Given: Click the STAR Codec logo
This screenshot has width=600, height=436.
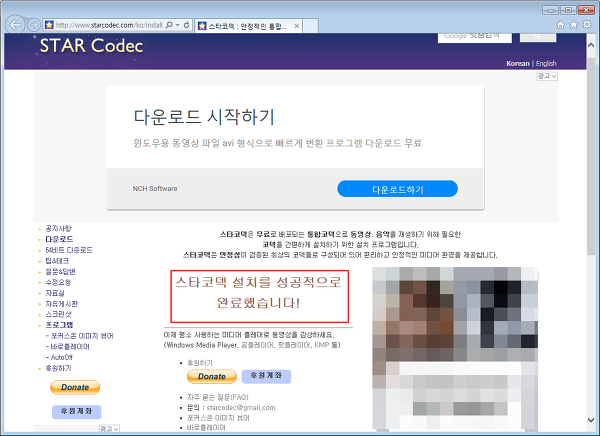Looking at the screenshot, I should (91, 46).
